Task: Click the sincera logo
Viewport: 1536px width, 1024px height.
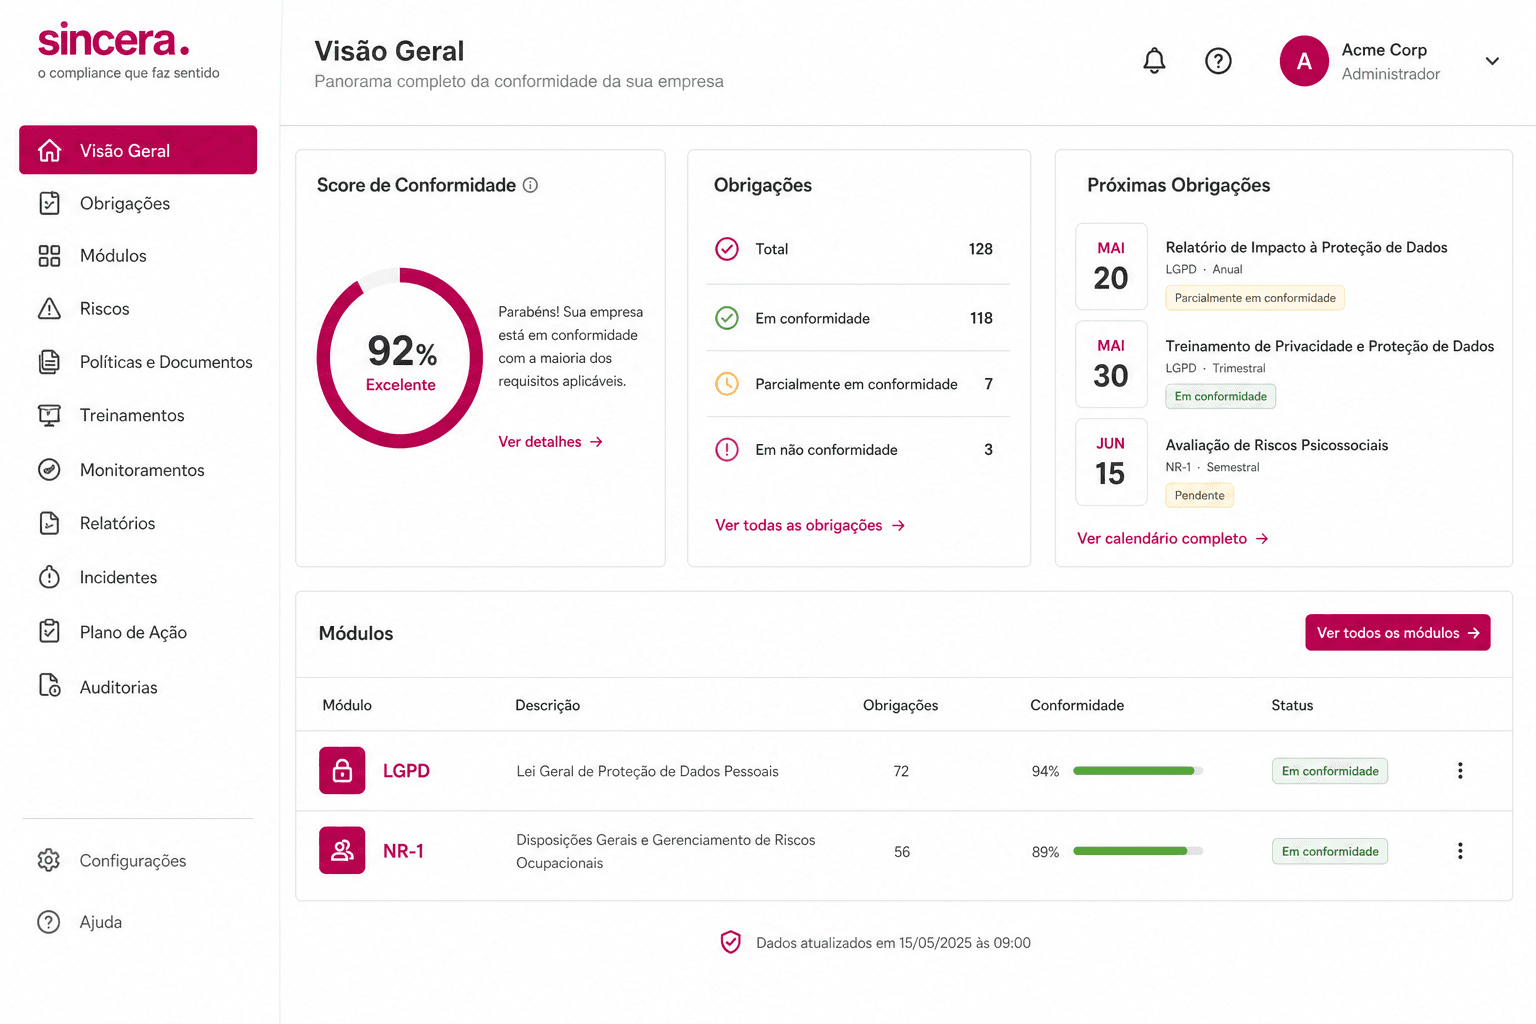Action: tap(113, 40)
